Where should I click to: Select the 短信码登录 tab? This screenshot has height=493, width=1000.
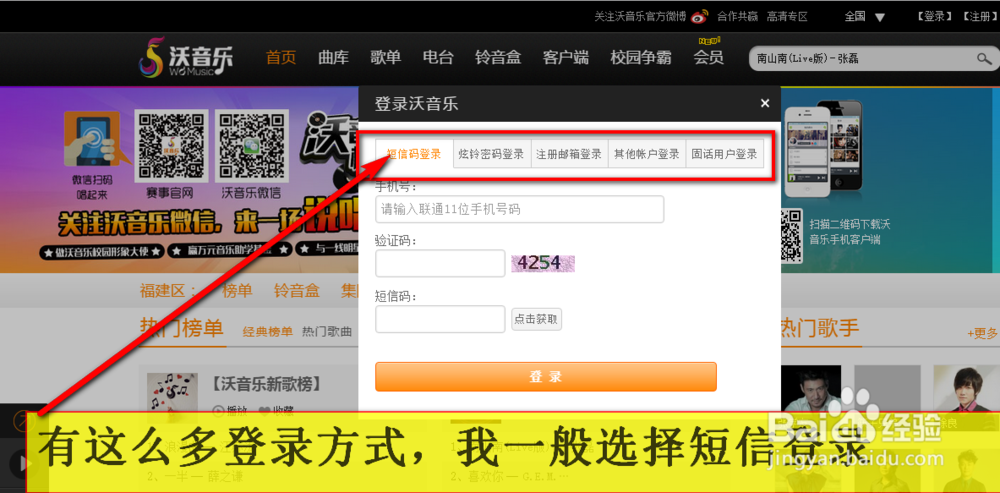tap(414, 154)
